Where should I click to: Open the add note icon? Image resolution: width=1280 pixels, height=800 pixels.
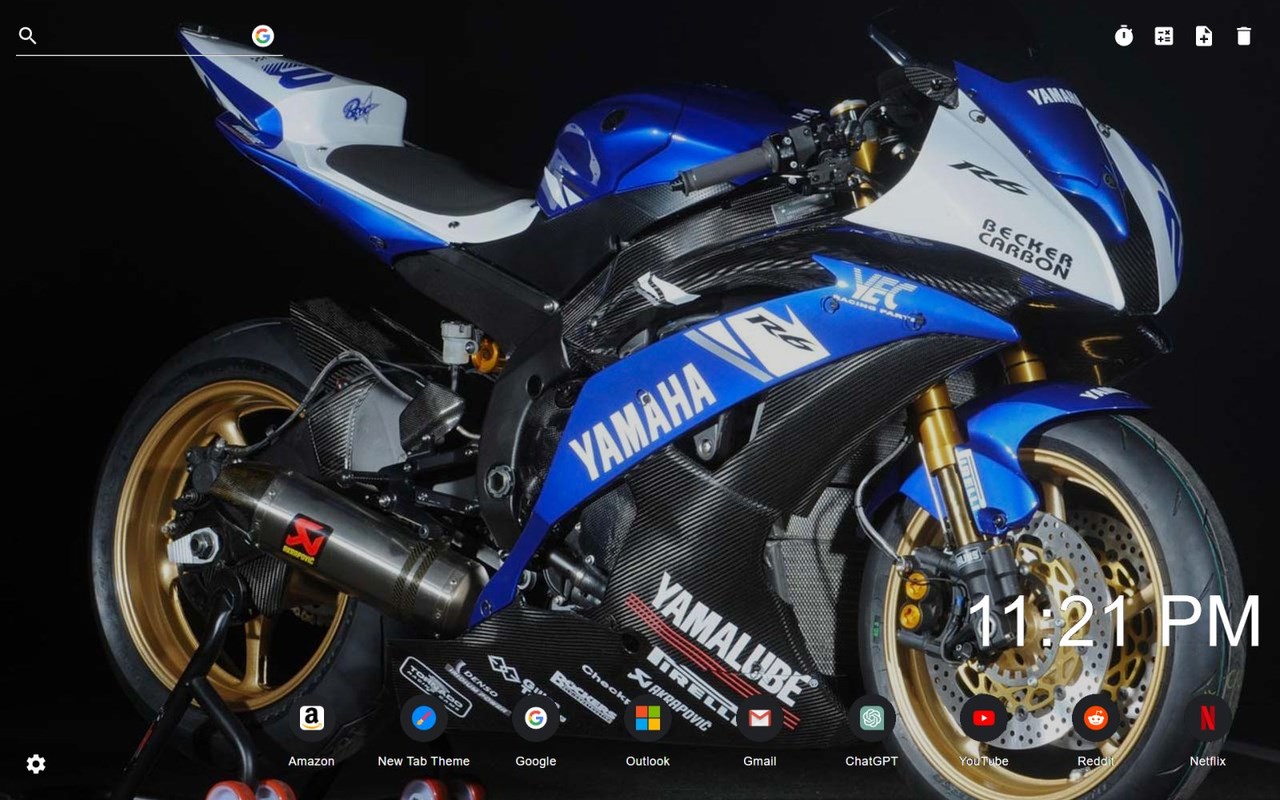coord(1204,36)
